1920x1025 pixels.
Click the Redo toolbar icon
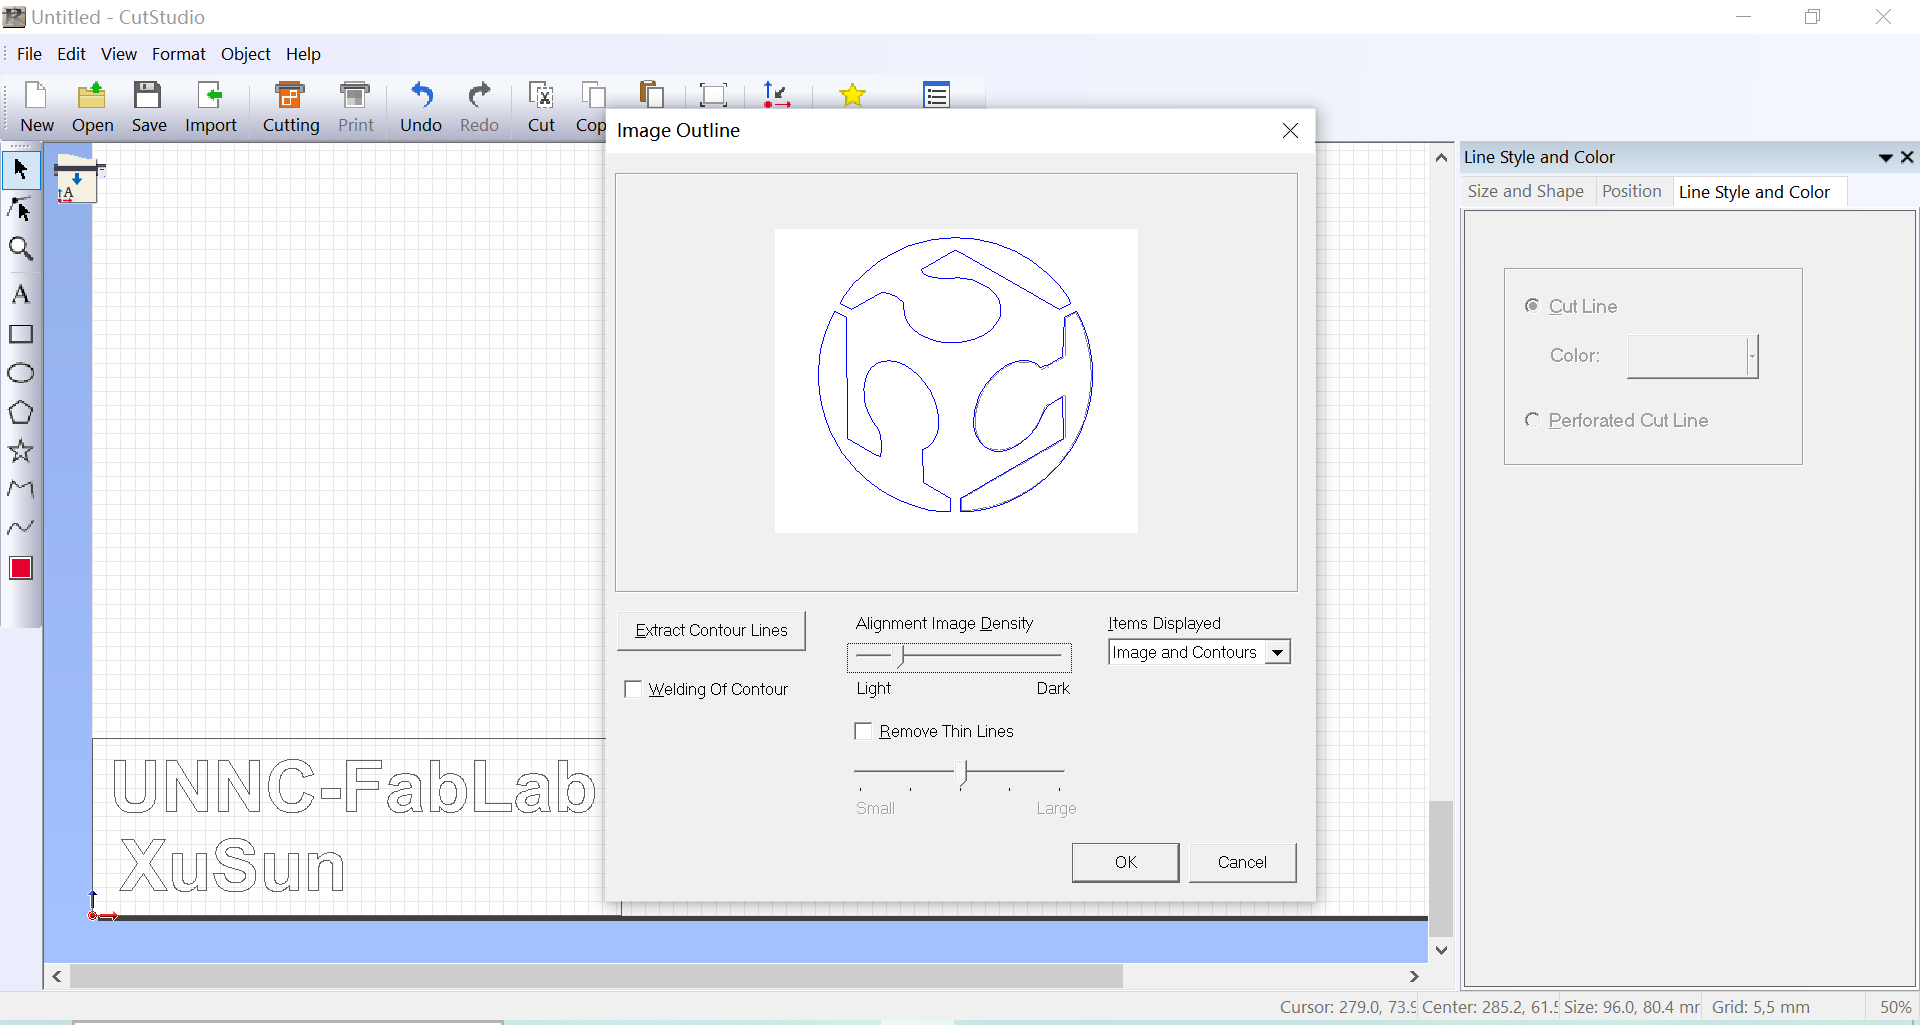tap(479, 107)
